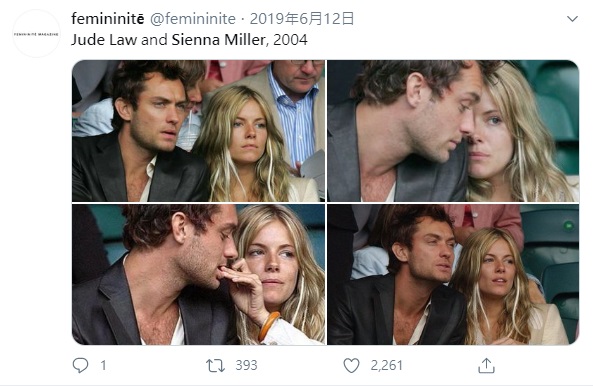Expand the tweet options chevron

[573, 19]
